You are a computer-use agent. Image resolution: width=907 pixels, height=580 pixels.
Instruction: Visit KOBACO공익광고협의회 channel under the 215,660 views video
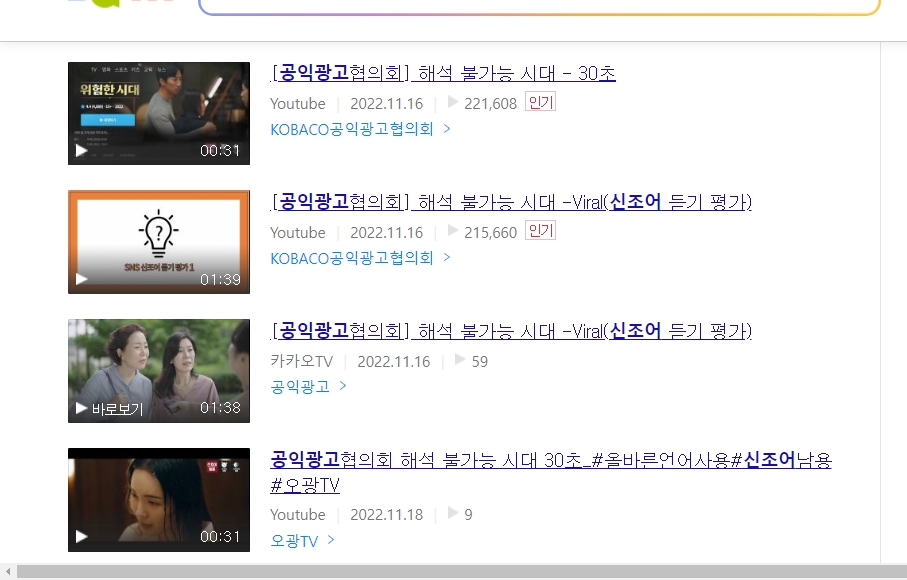(x=352, y=258)
